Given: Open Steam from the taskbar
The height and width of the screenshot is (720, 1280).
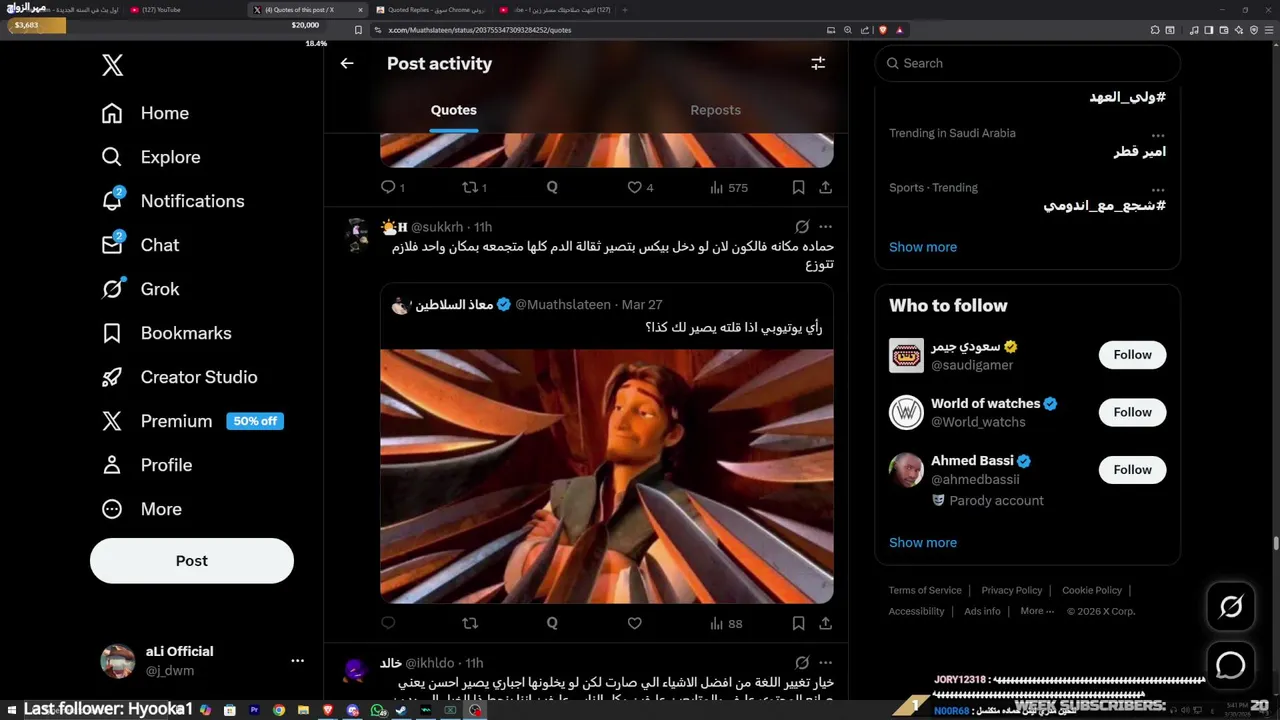Looking at the screenshot, I should click(401, 710).
